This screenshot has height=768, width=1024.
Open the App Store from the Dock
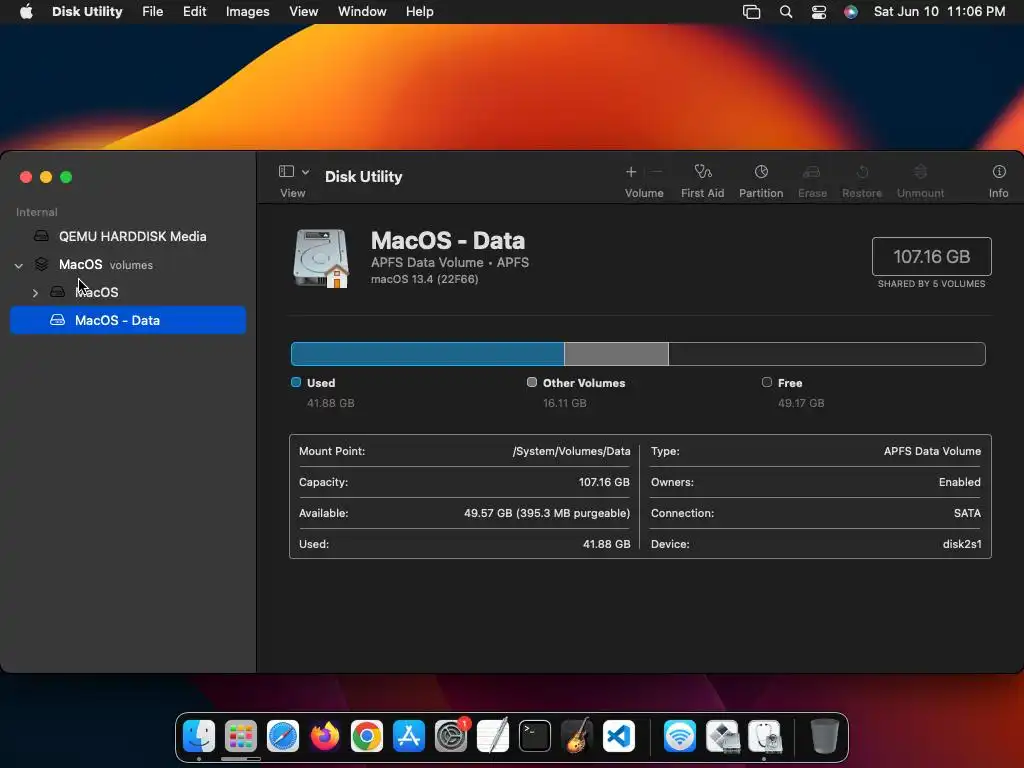[409, 737]
